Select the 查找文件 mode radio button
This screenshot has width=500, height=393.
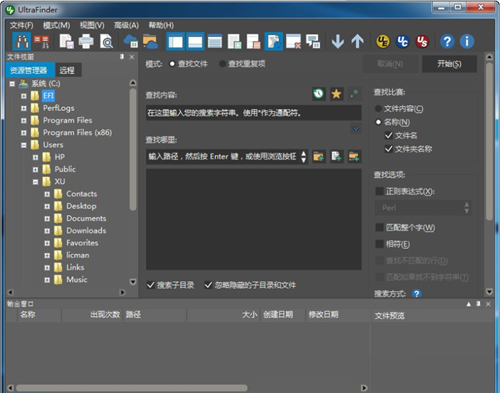[172, 64]
